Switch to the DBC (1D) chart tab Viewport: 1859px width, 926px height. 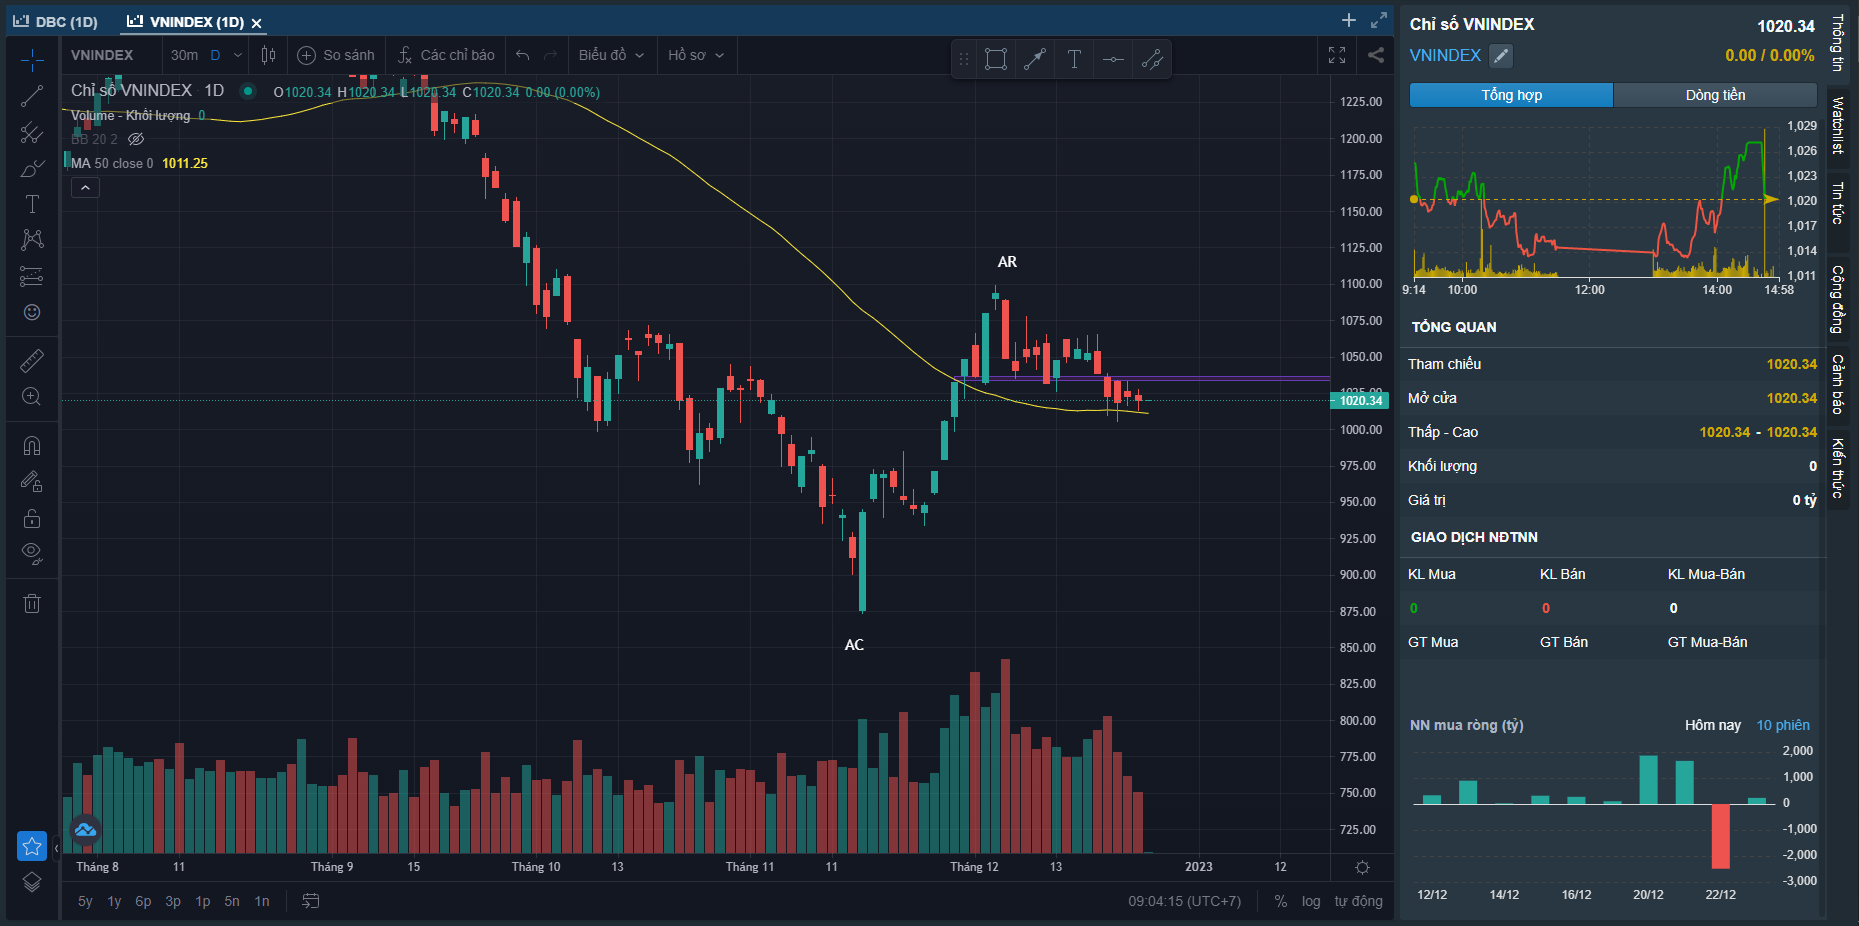(56, 22)
